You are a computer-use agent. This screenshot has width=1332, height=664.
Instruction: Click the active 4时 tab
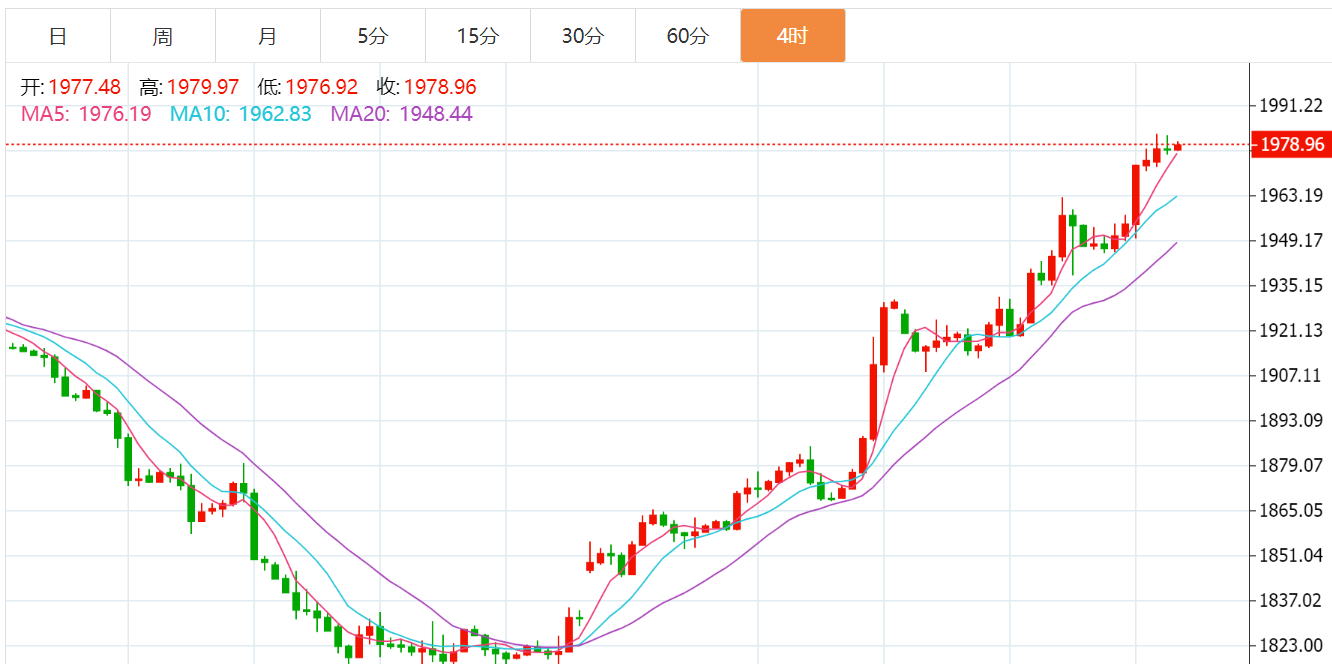(793, 36)
